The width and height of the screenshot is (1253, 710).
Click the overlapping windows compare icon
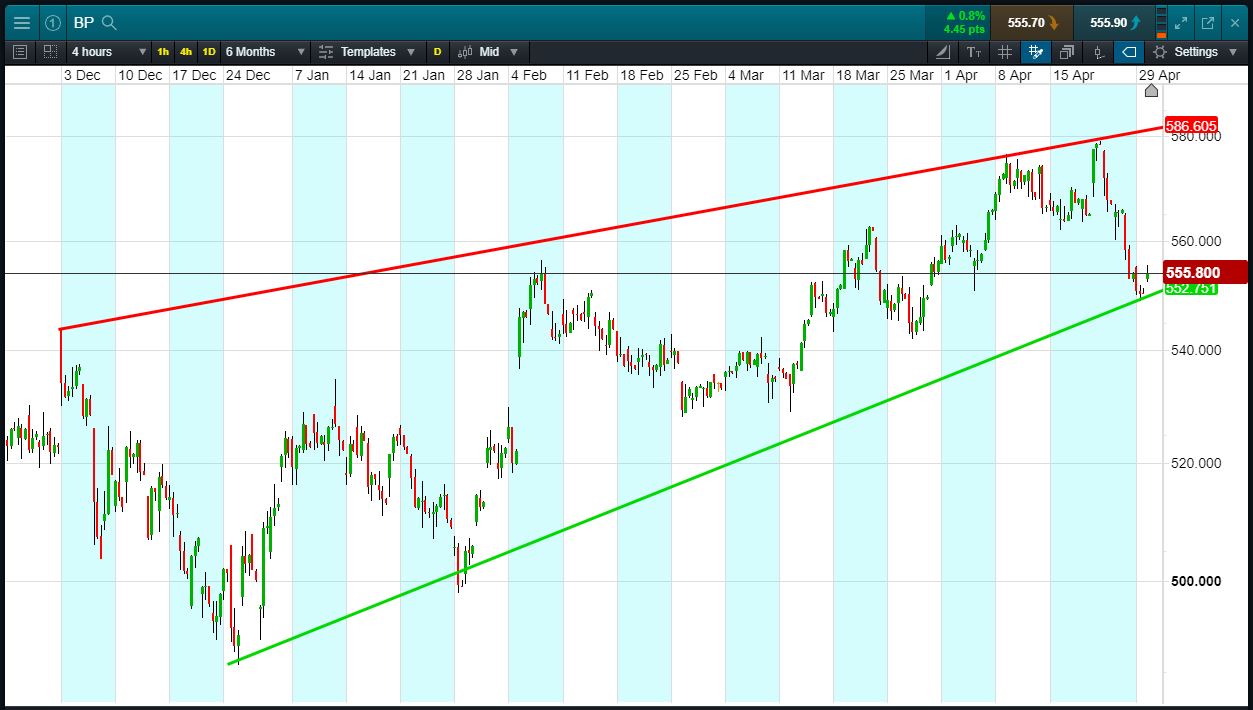1067,52
